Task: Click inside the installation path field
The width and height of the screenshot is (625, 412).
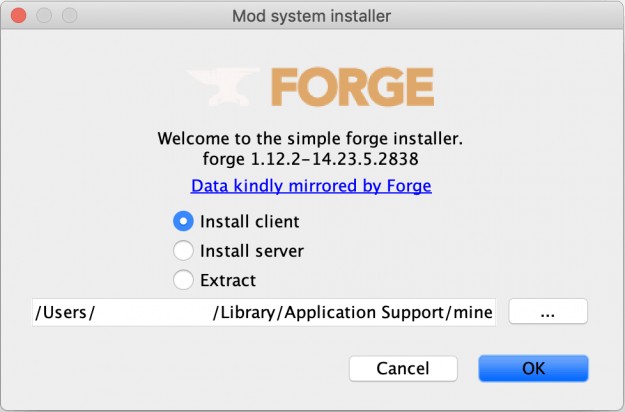Action: coord(264,312)
